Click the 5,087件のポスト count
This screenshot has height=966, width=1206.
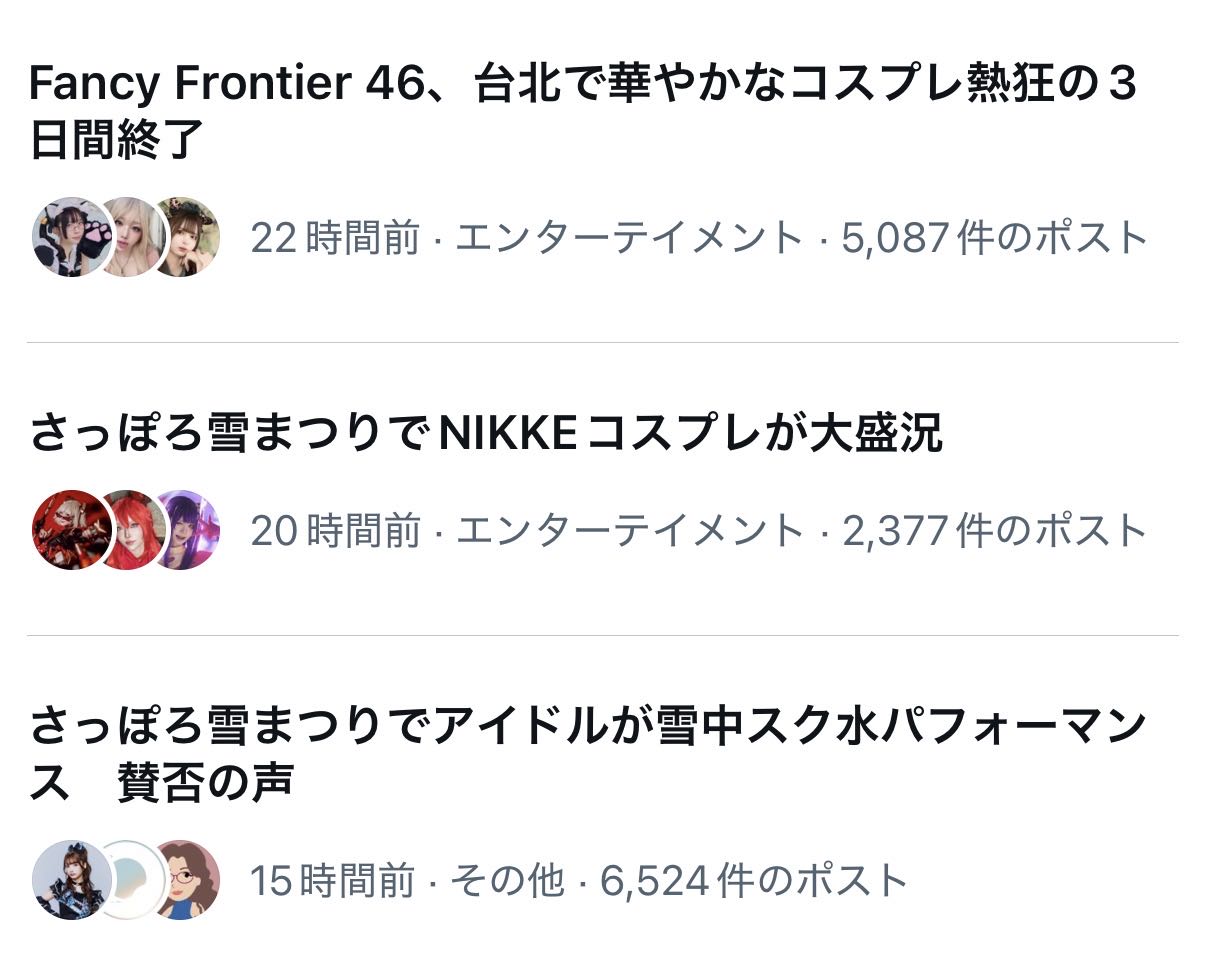(x=994, y=238)
